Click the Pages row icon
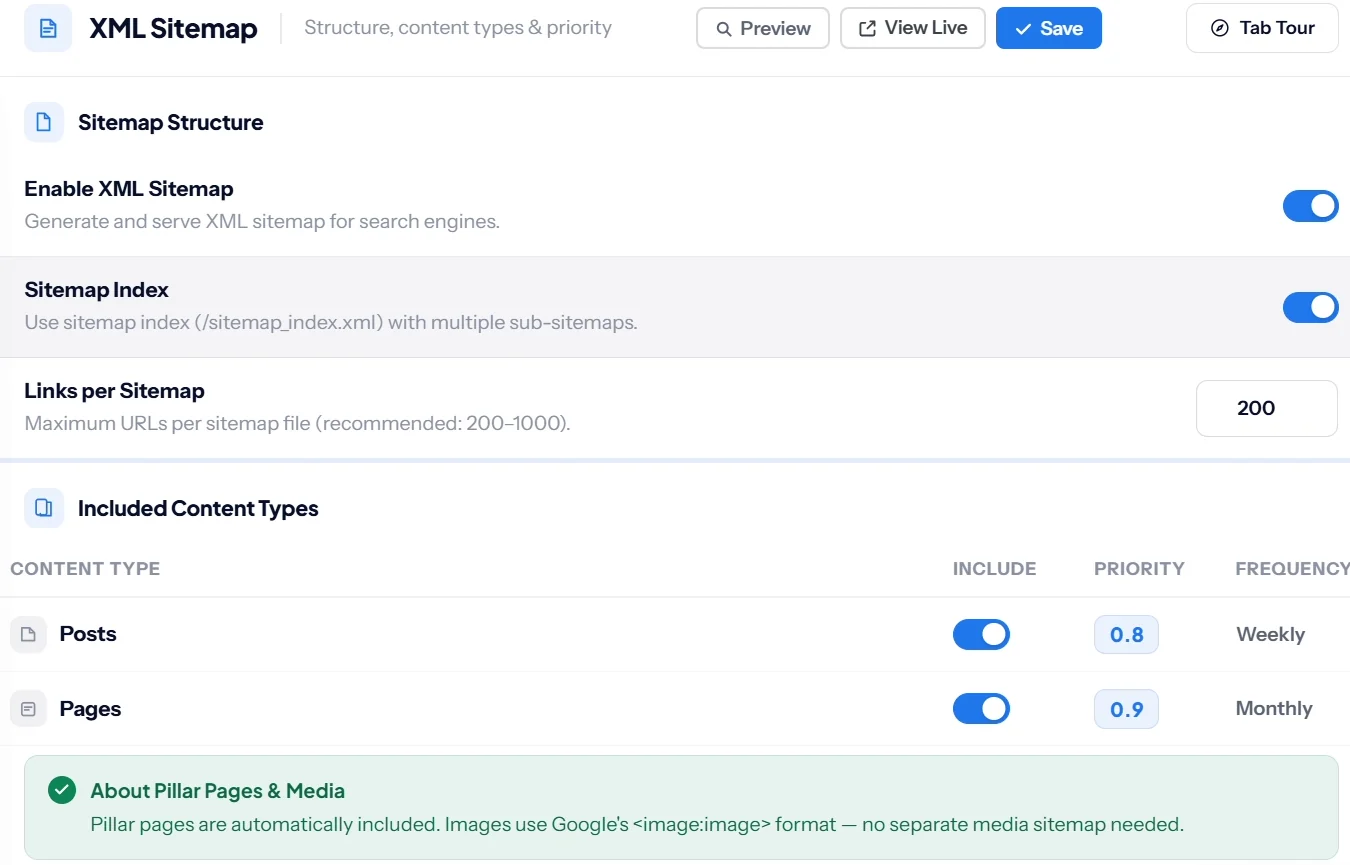This screenshot has width=1350, height=865. click(28, 709)
